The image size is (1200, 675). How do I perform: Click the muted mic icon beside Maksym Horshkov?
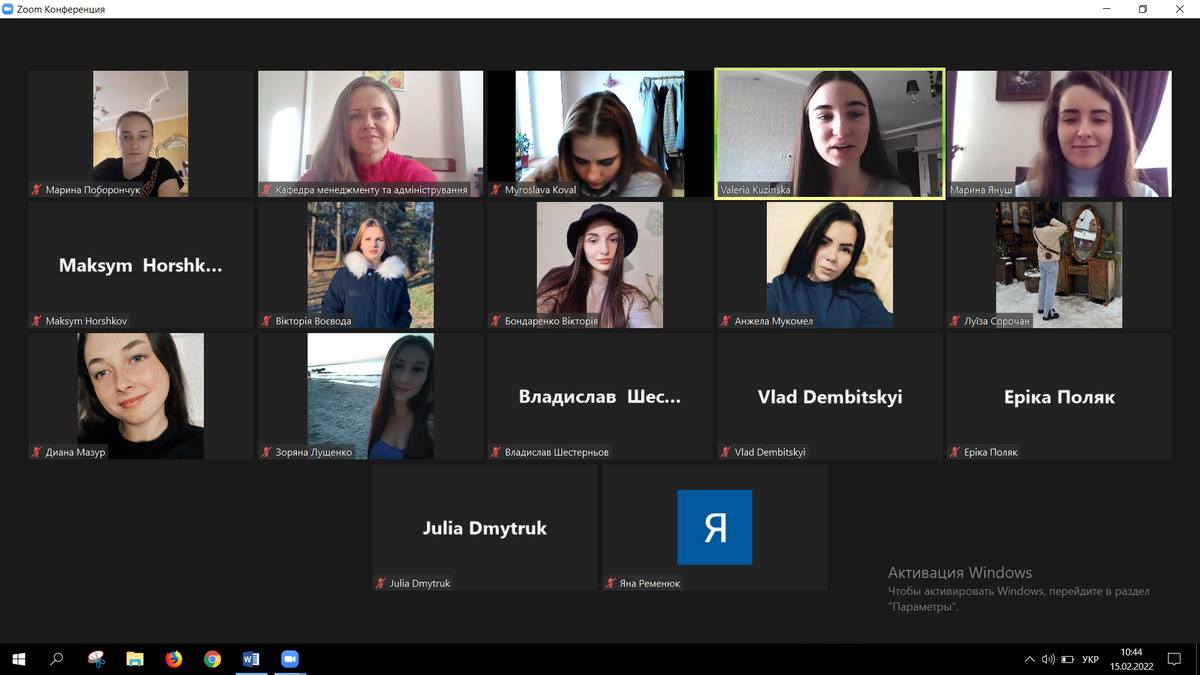pyautogui.click(x=37, y=321)
